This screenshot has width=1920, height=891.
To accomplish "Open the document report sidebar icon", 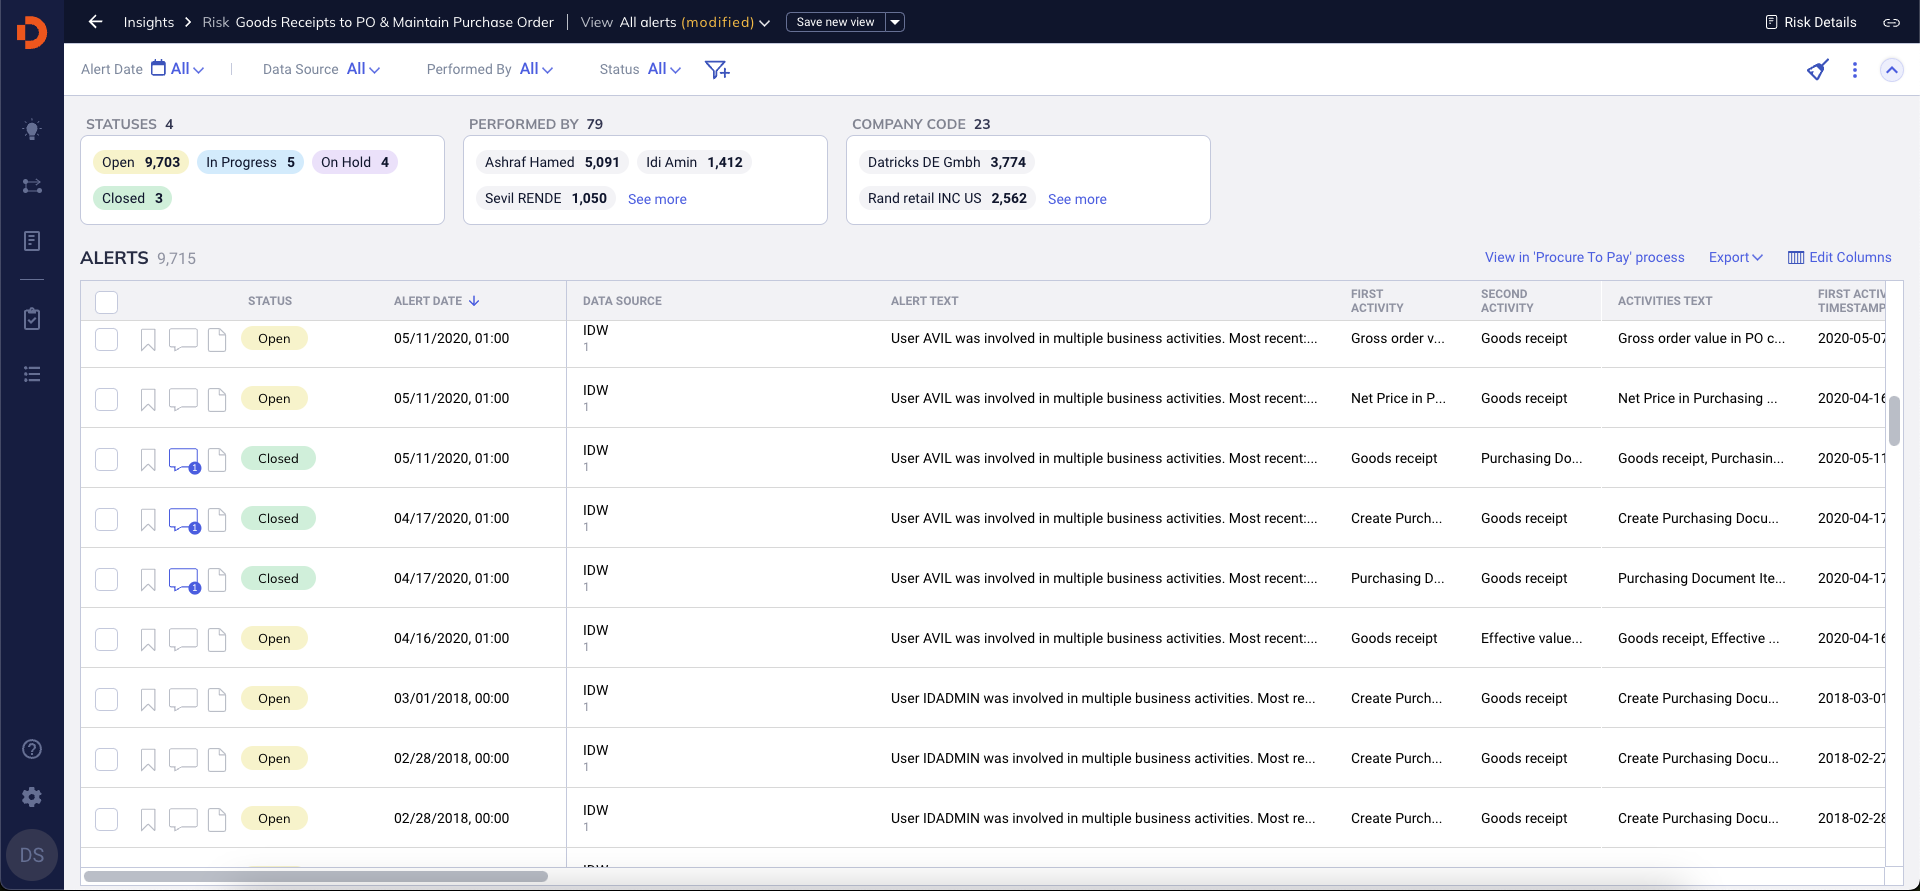I will coord(32,241).
